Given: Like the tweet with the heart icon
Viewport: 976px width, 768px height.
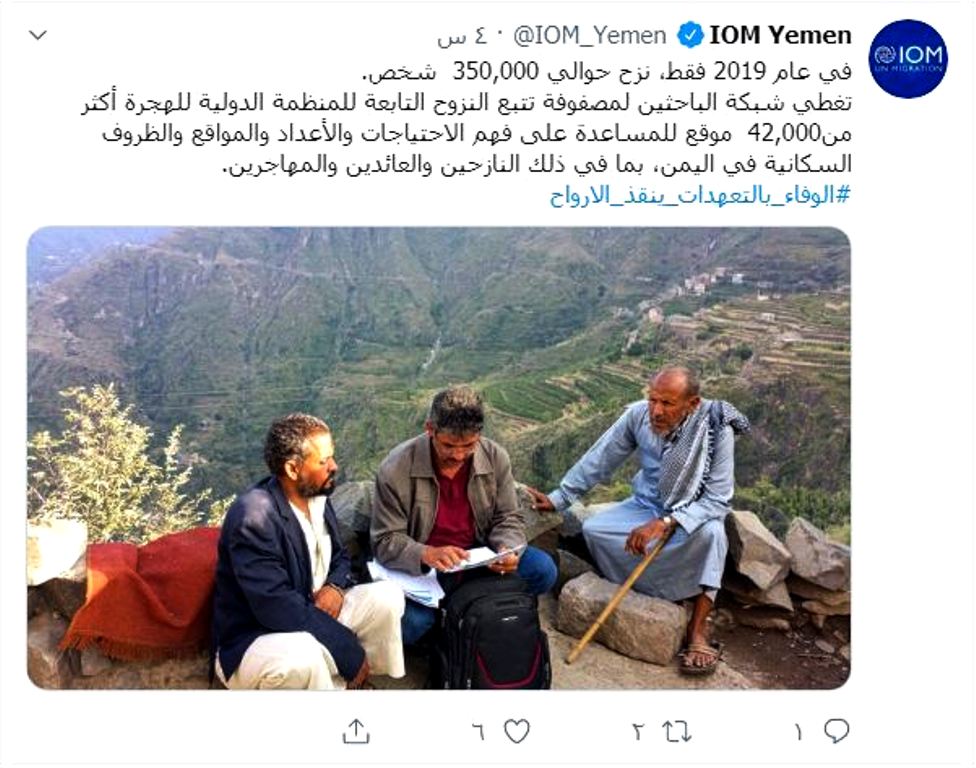Looking at the screenshot, I should (x=517, y=731).
